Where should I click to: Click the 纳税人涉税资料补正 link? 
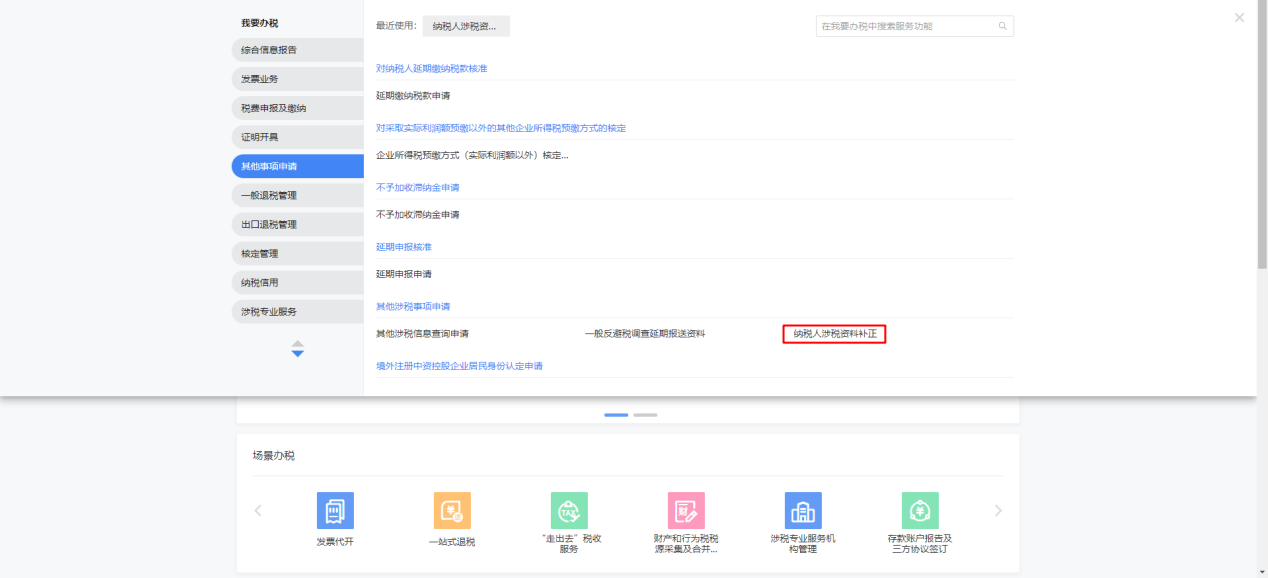point(834,334)
